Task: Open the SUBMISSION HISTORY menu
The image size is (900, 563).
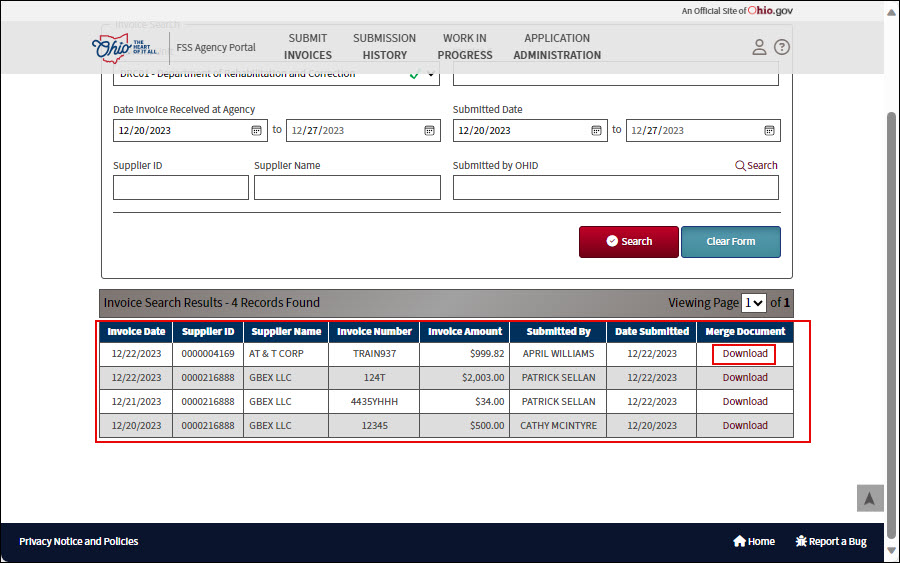Action: (x=385, y=46)
